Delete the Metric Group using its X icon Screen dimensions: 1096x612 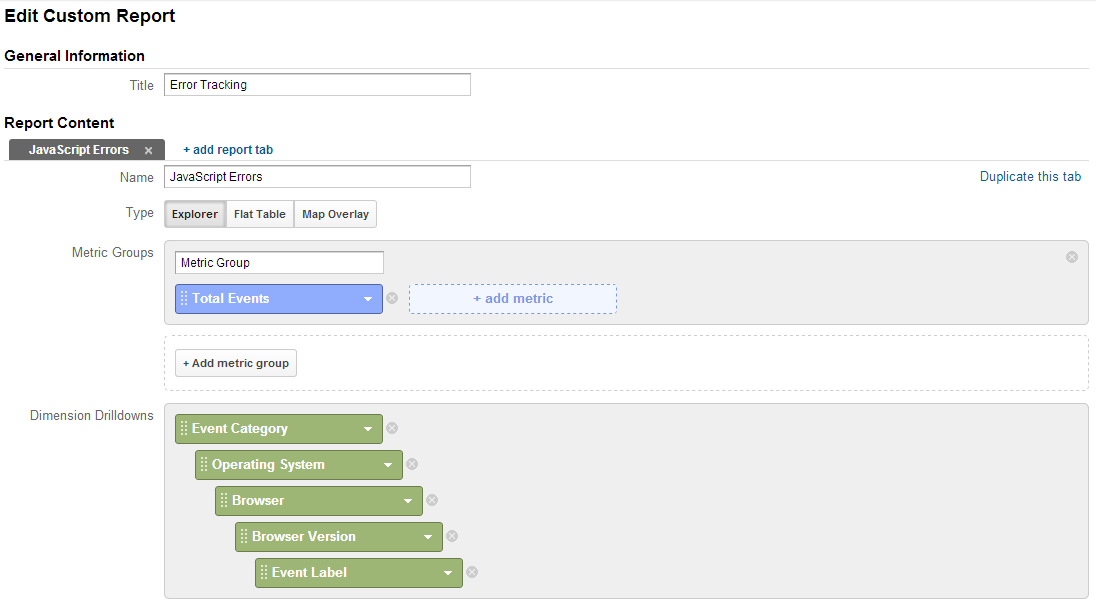[1072, 257]
